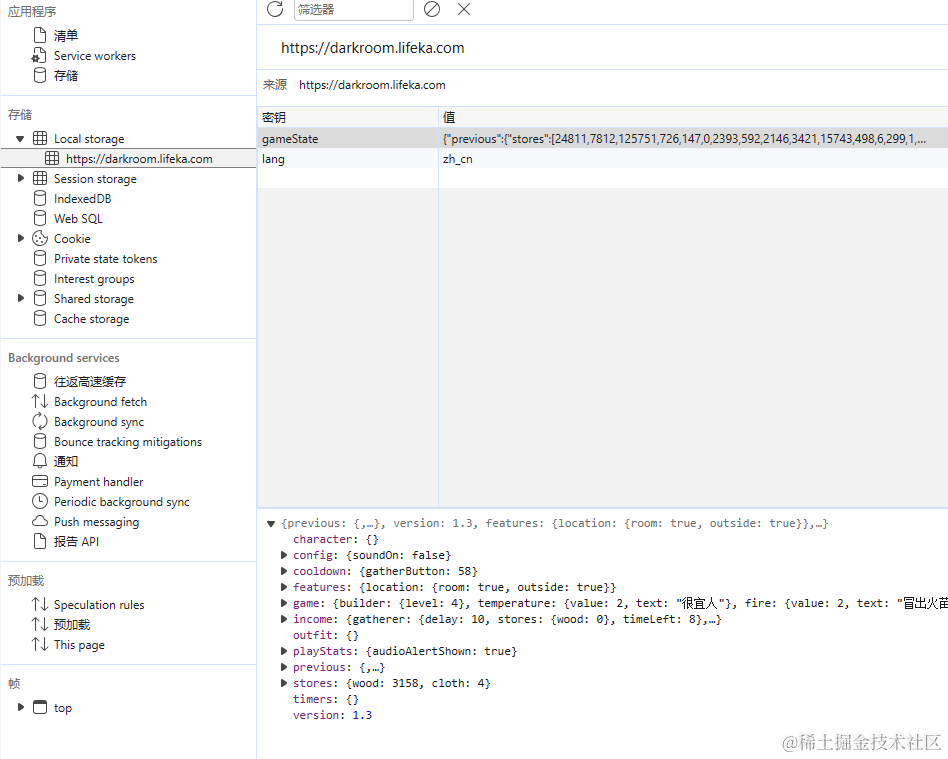
Task: Click the 报告 API file icon
Action: tap(40, 541)
